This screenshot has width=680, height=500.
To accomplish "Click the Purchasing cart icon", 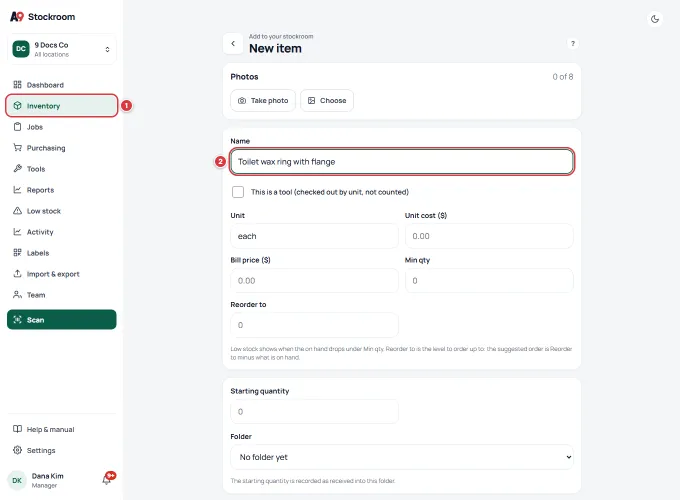I will [17, 147].
